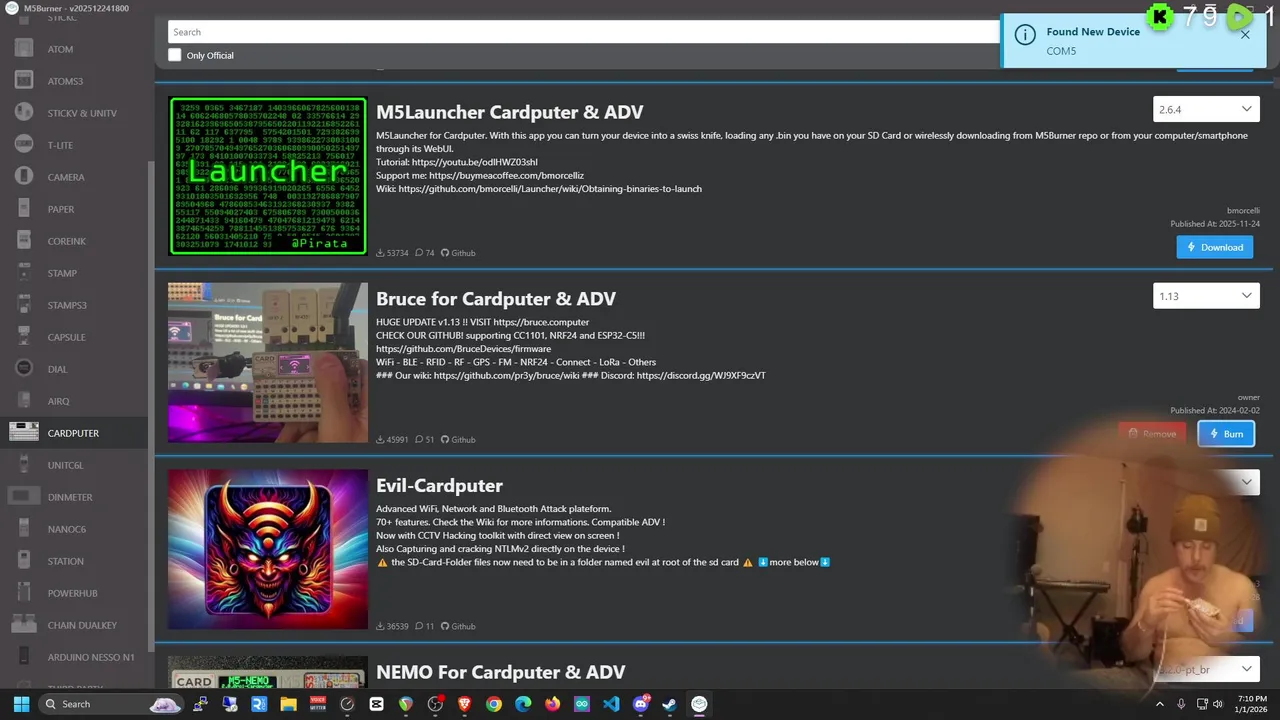
Task: Select the ARDUINO NESSO N1 device icon
Action: [x=24, y=657]
